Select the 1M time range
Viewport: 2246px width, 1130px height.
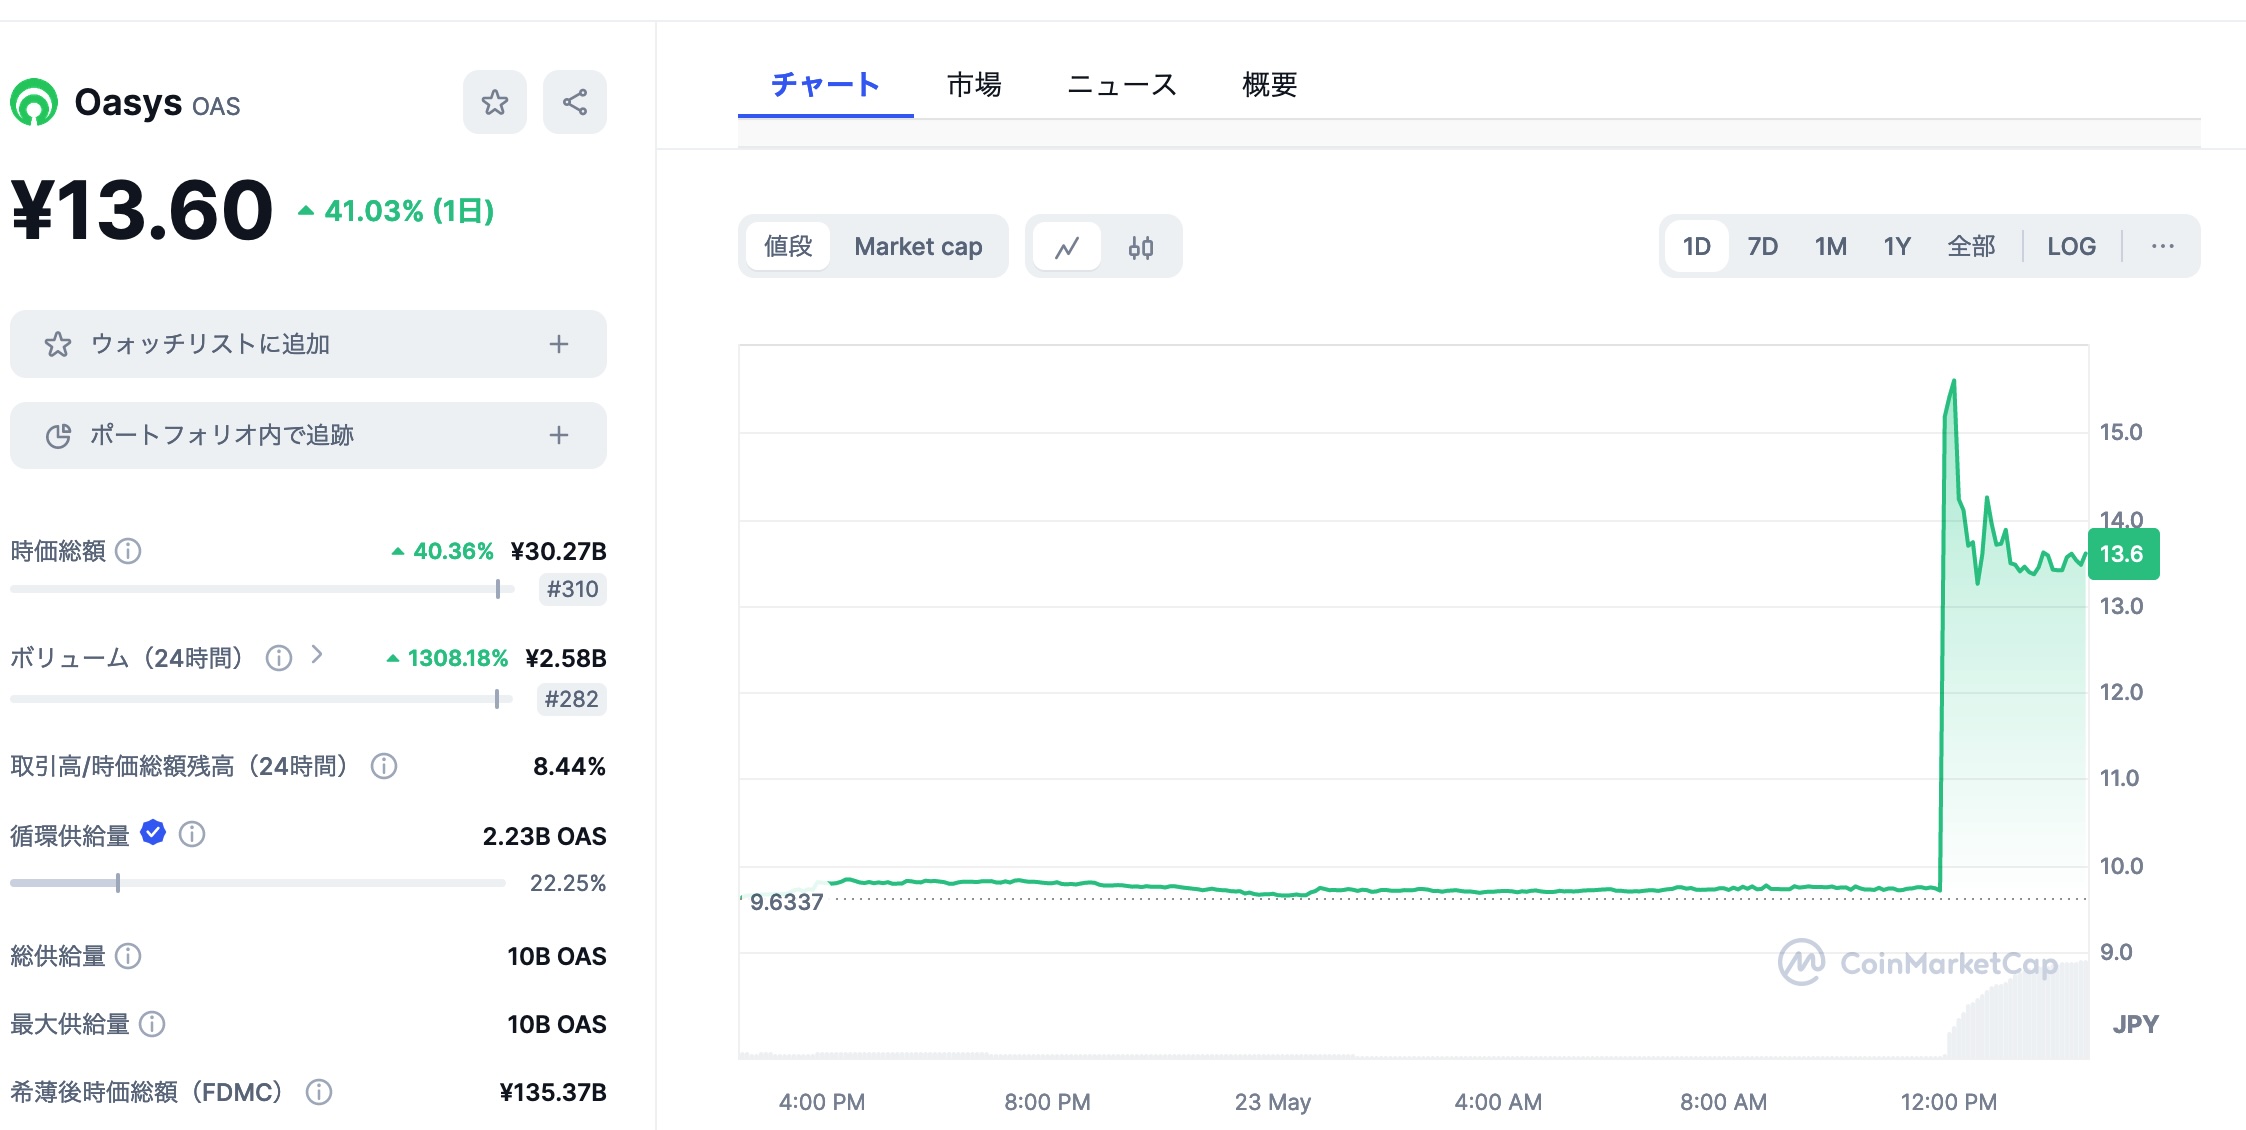point(1830,246)
